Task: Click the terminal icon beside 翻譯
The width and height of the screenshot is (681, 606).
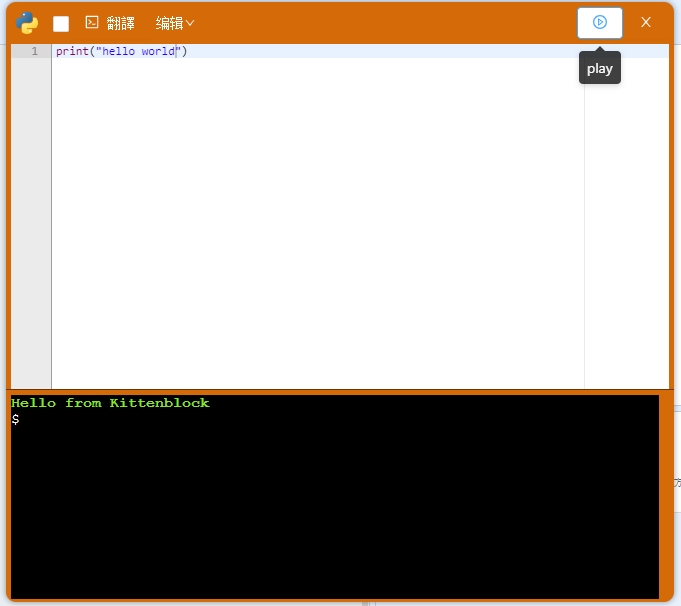Action: coord(92,22)
